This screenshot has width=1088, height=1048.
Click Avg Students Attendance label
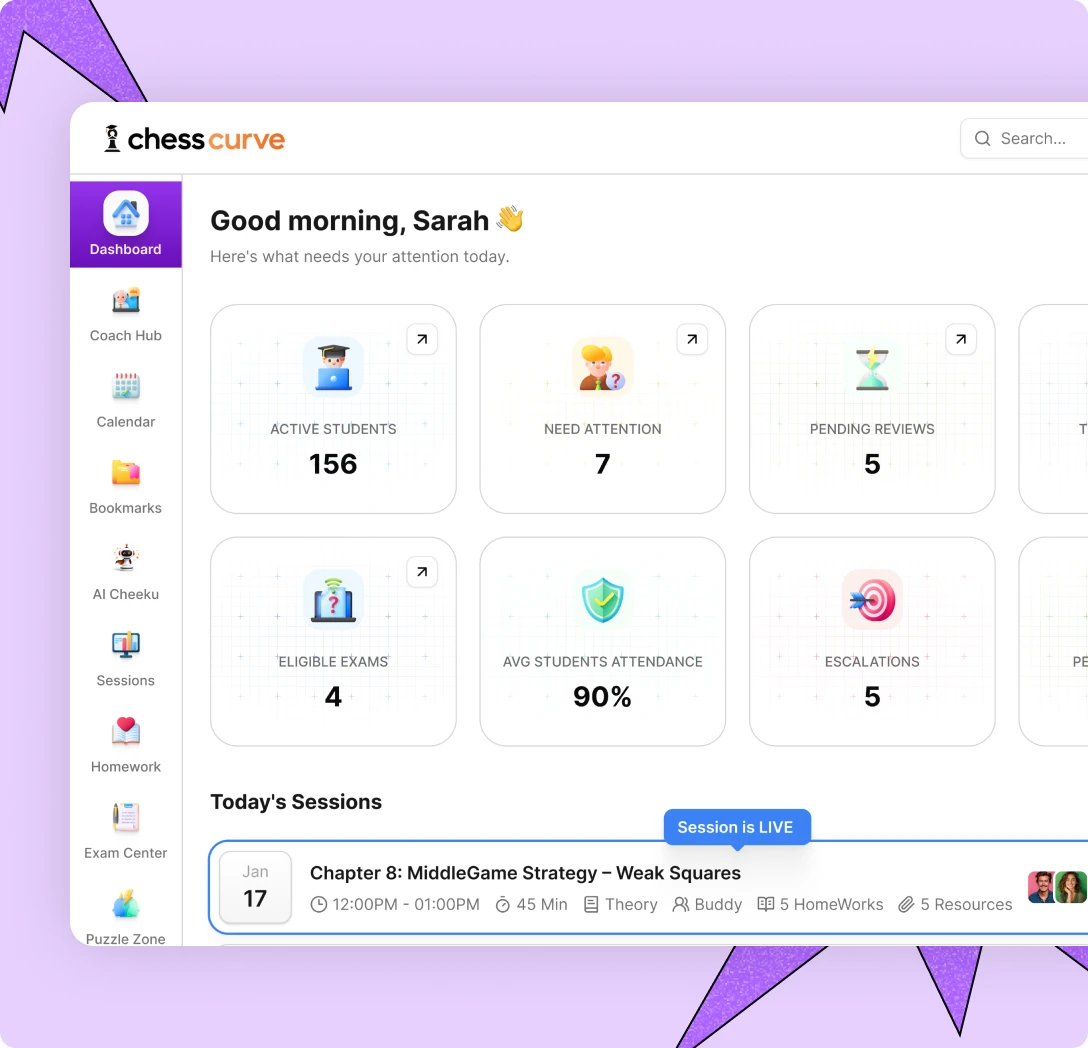602,661
